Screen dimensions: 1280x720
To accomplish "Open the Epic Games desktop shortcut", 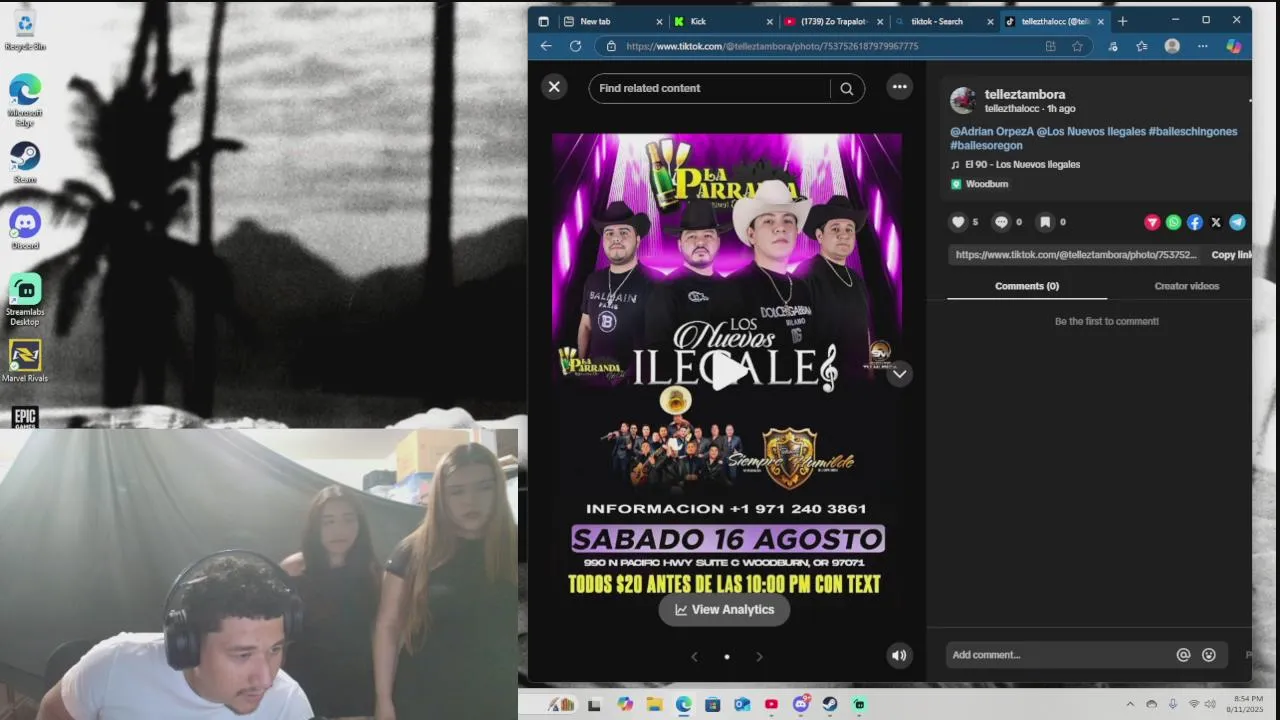I will pyautogui.click(x=25, y=417).
